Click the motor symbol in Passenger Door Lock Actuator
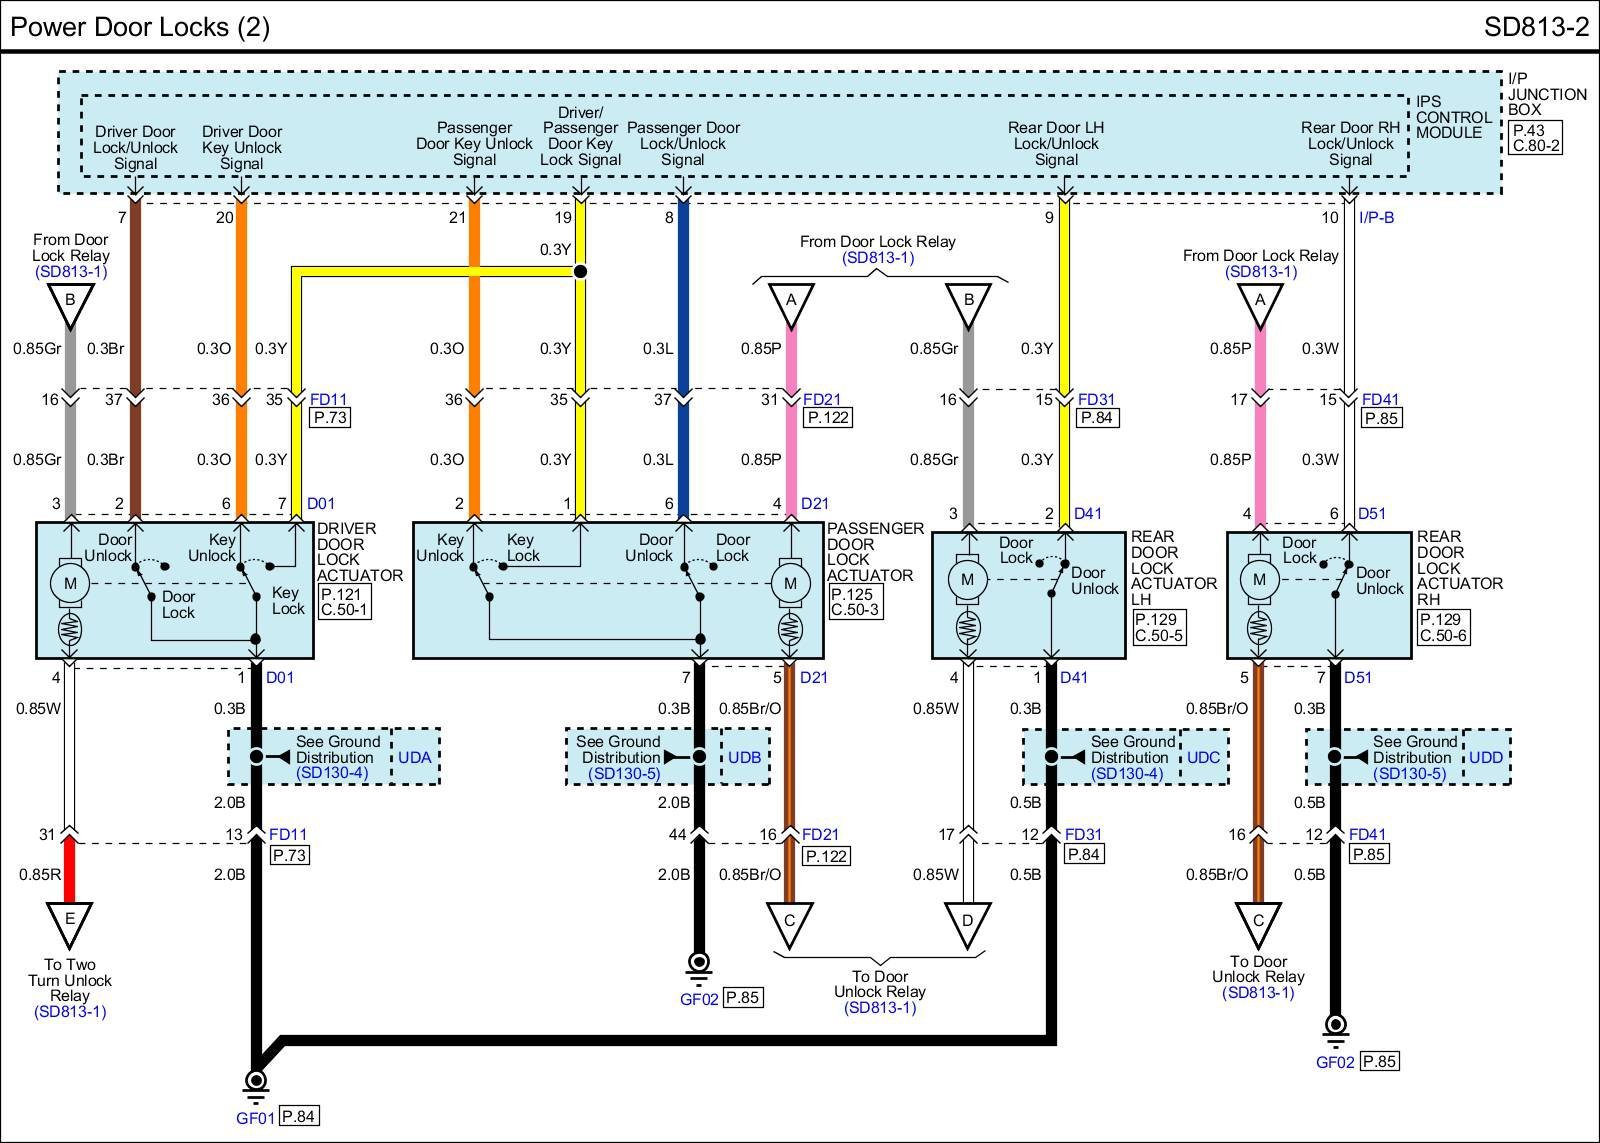Viewport: 1600px width, 1143px height. pyautogui.click(x=790, y=583)
